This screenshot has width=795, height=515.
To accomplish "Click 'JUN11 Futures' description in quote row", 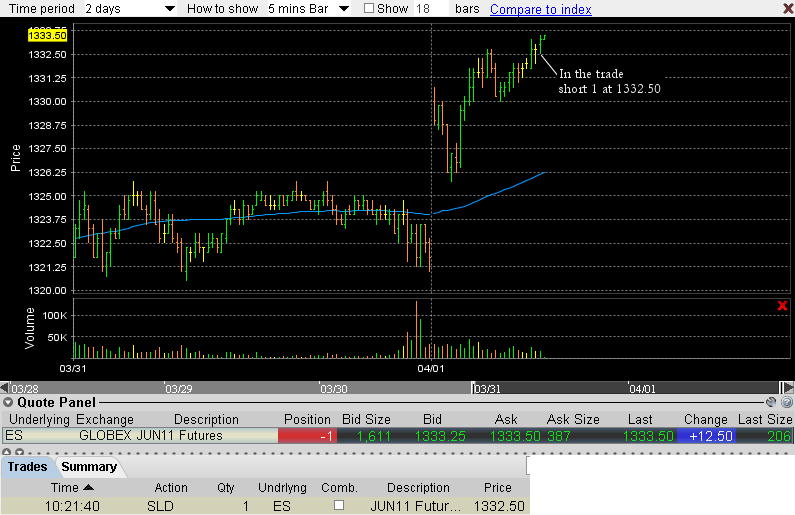I will coord(179,435).
